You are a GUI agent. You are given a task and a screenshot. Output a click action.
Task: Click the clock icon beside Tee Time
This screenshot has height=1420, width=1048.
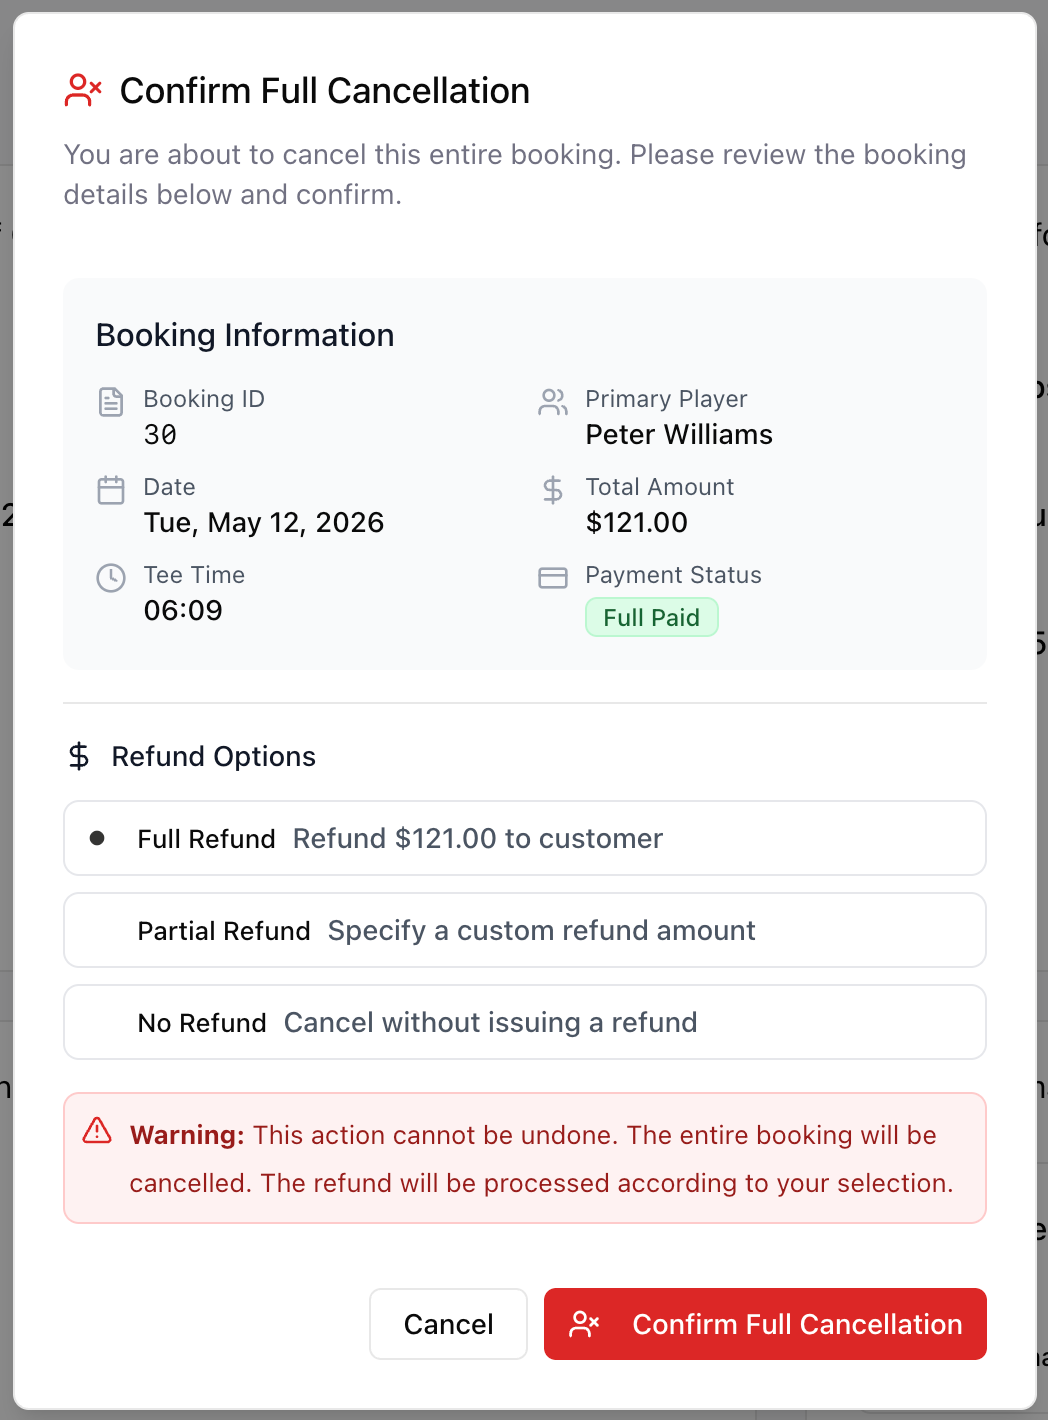[111, 578]
